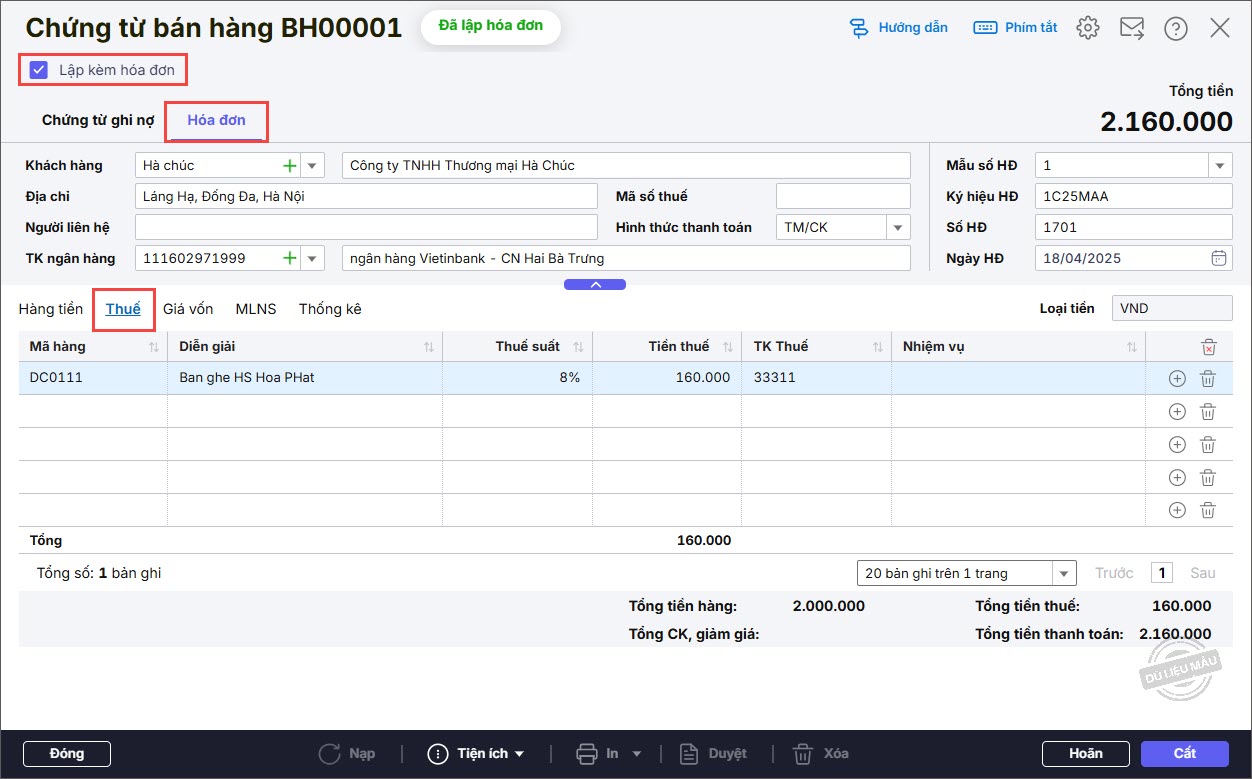This screenshot has height=779, width=1252.
Task: Add new bank account with green plus
Action: (290, 258)
